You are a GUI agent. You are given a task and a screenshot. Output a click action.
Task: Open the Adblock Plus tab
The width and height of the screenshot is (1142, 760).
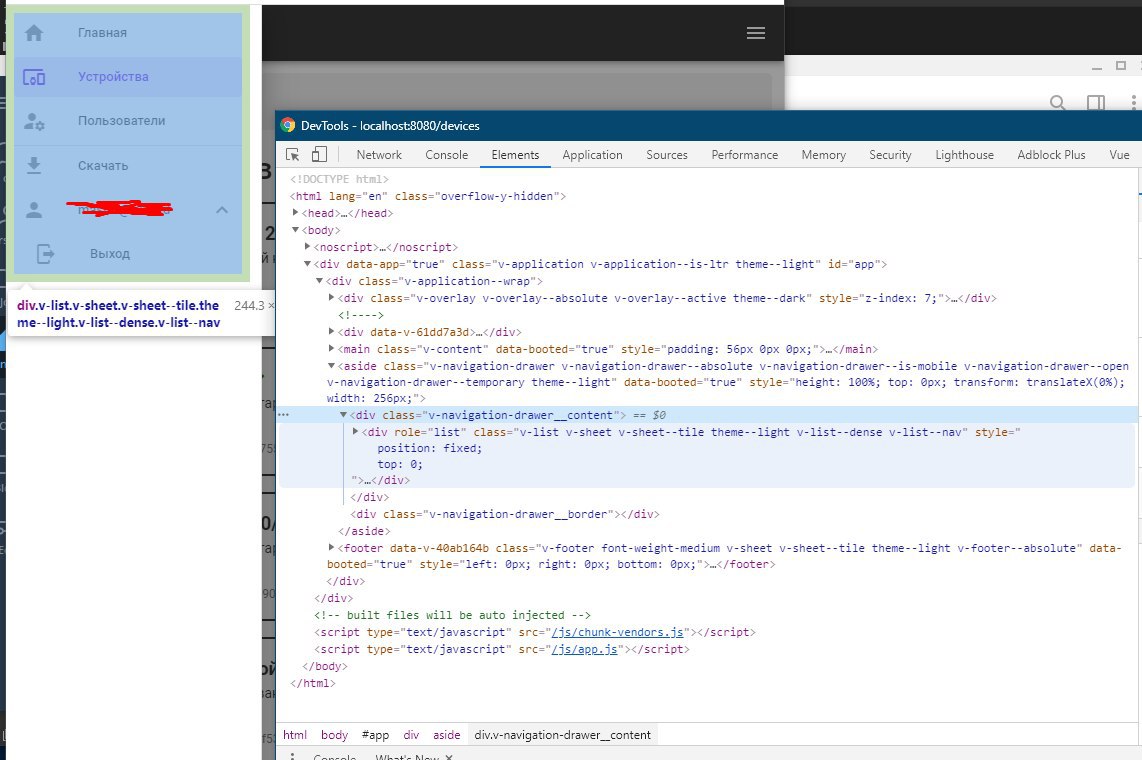[x=1051, y=155]
